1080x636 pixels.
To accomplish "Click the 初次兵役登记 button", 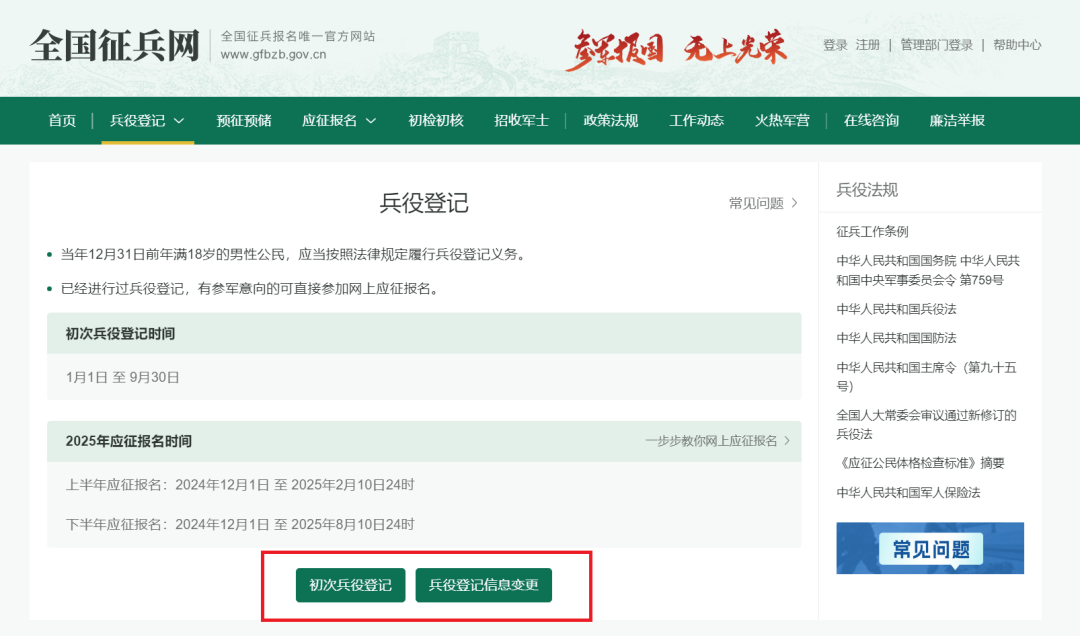I will coord(349,585).
